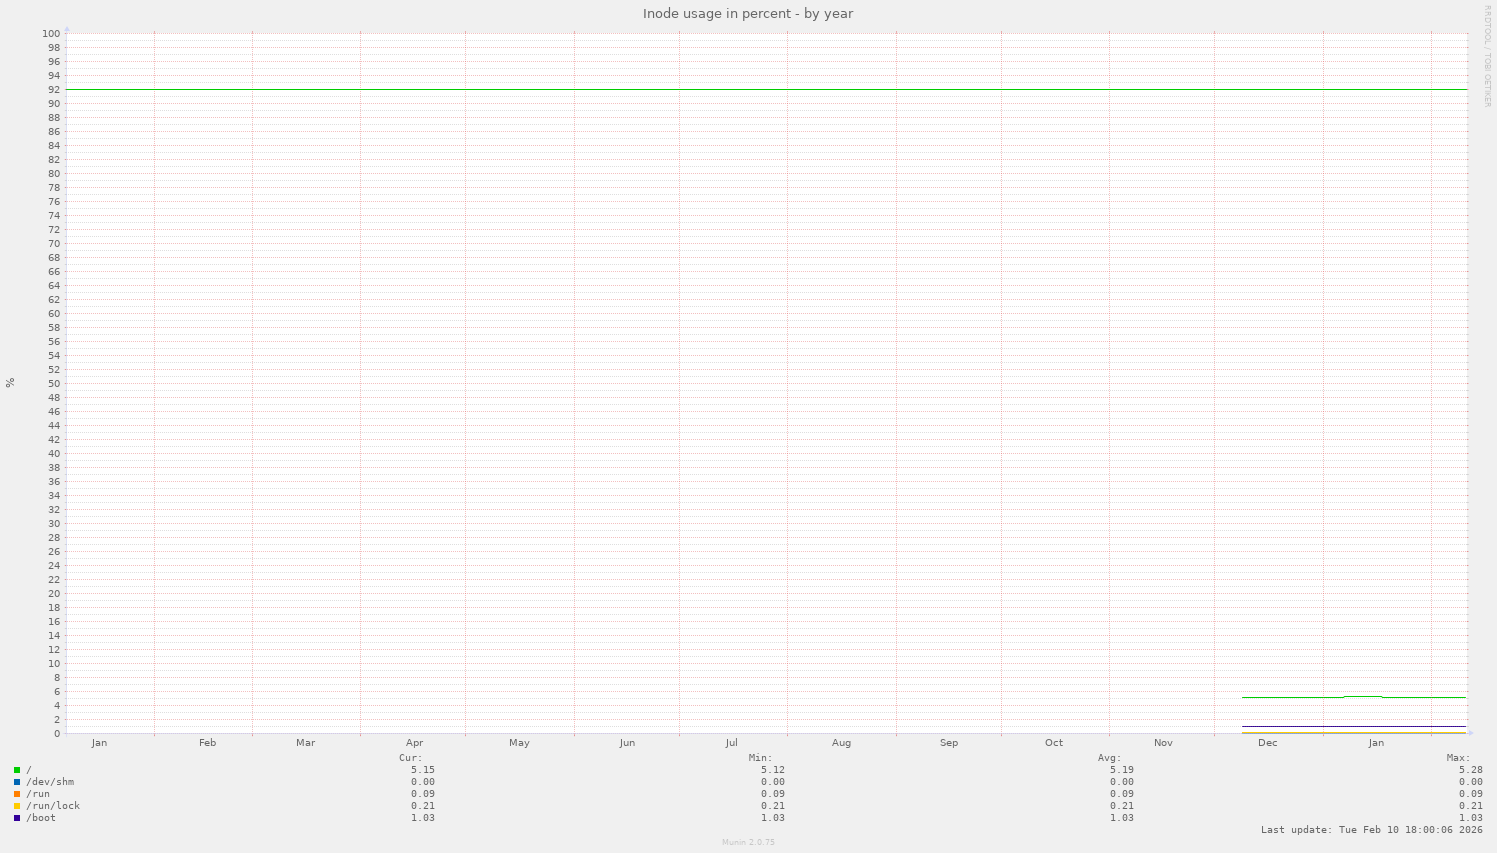
Task: Click the dark blue /boot legend marker
Action: (18, 817)
